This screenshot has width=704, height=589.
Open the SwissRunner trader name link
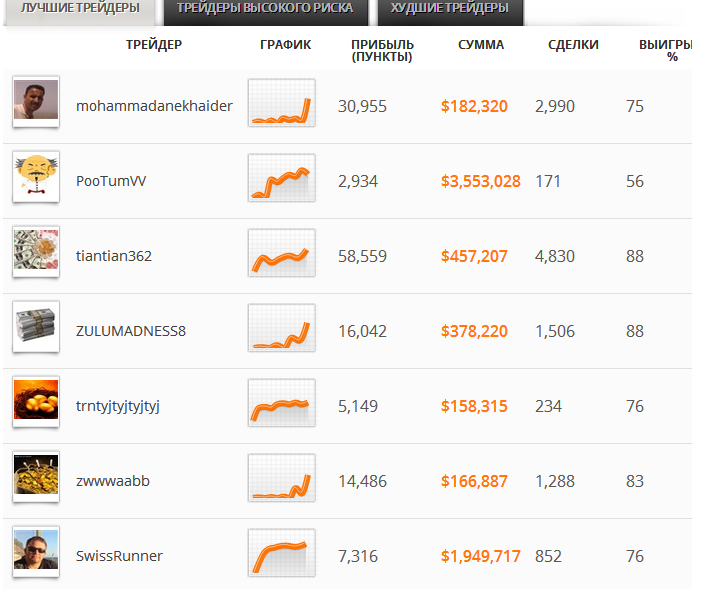pyautogui.click(x=119, y=556)
